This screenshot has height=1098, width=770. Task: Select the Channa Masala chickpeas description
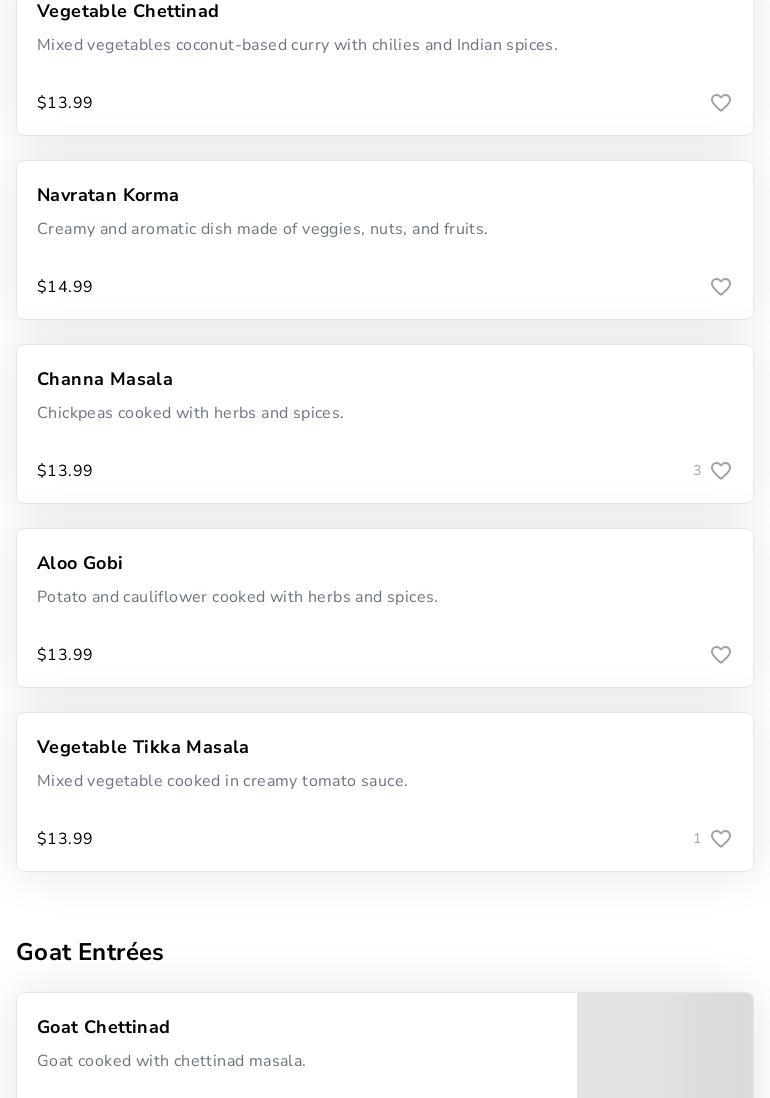click(x=190, y=413)
